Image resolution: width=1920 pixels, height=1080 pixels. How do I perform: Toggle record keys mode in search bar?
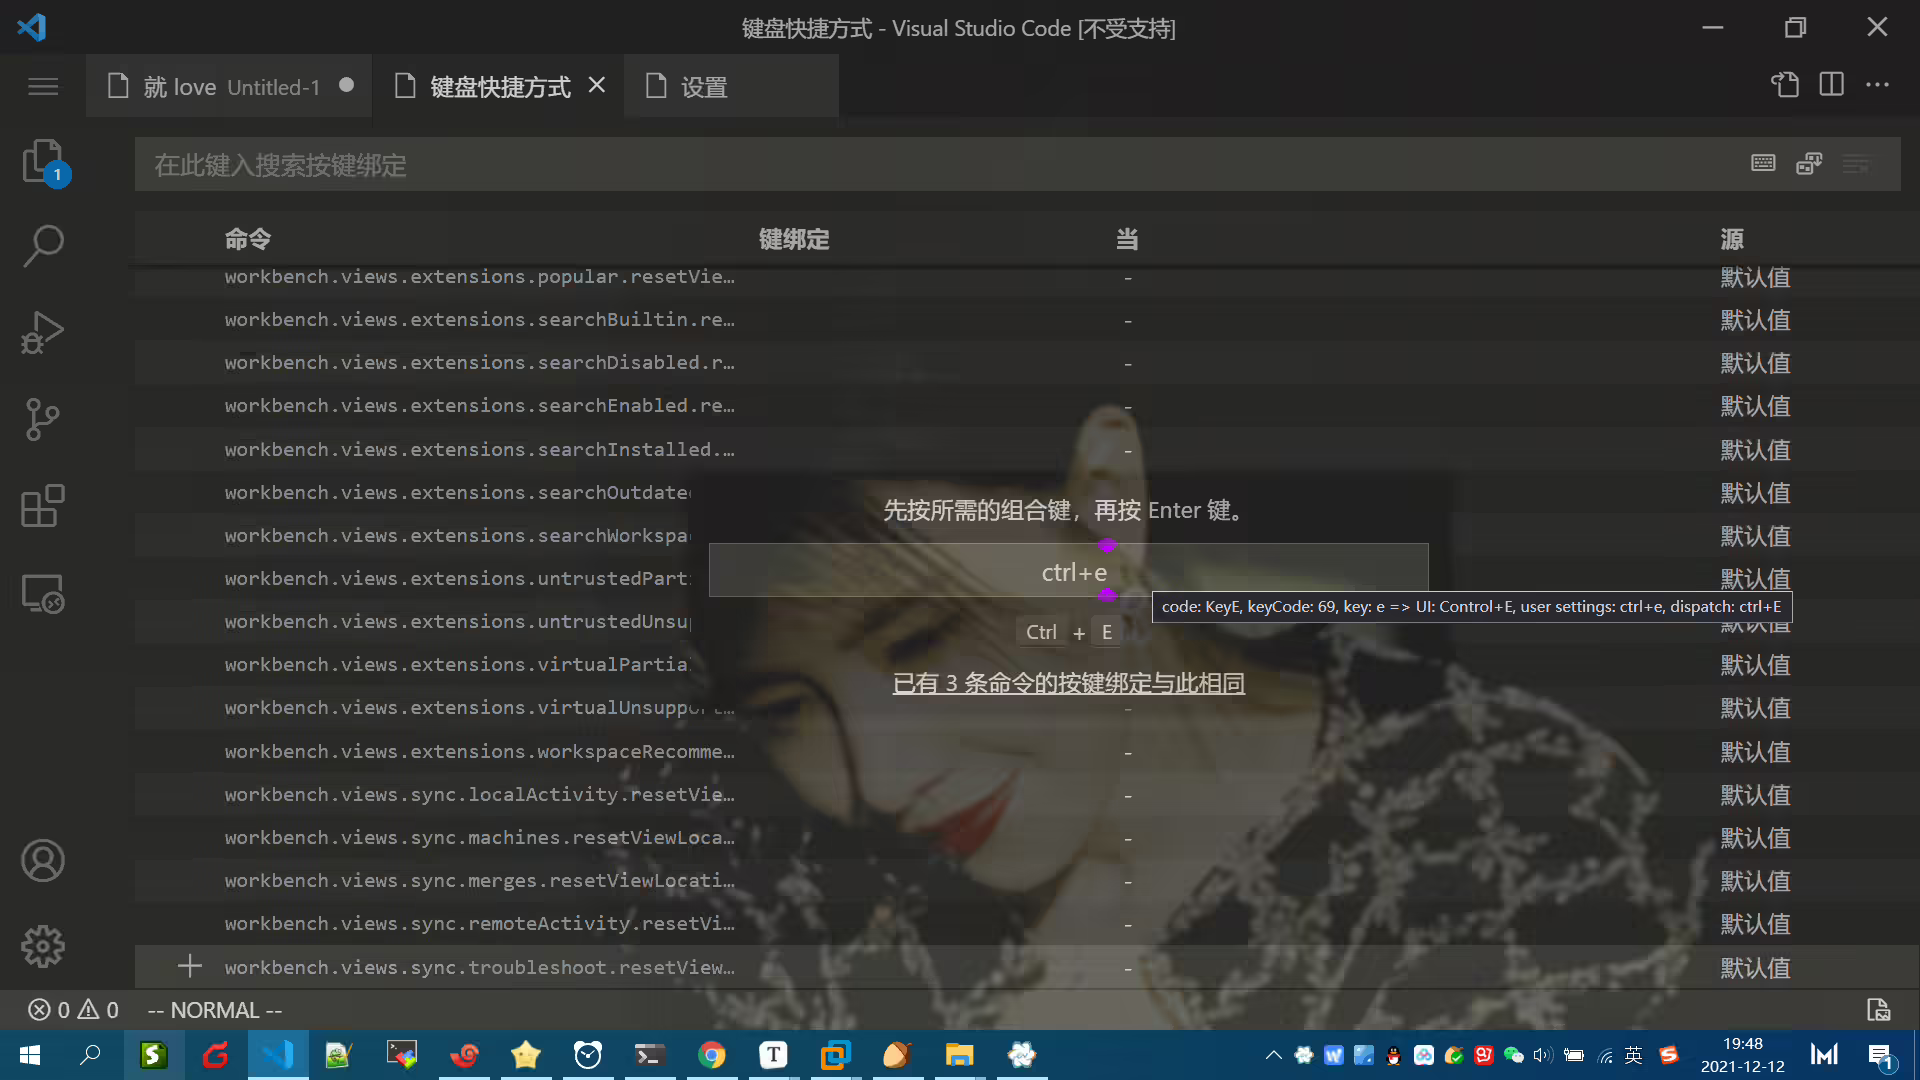[x=1763, y=164]
